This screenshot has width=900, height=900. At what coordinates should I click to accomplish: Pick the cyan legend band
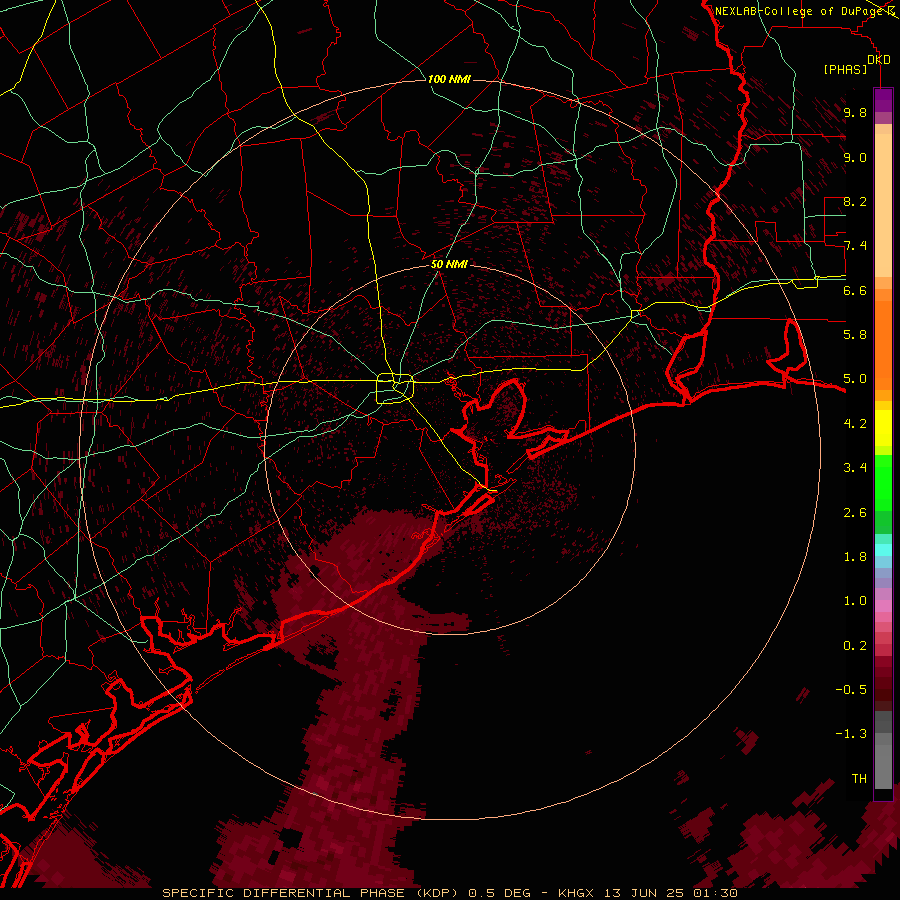[883, 550]
